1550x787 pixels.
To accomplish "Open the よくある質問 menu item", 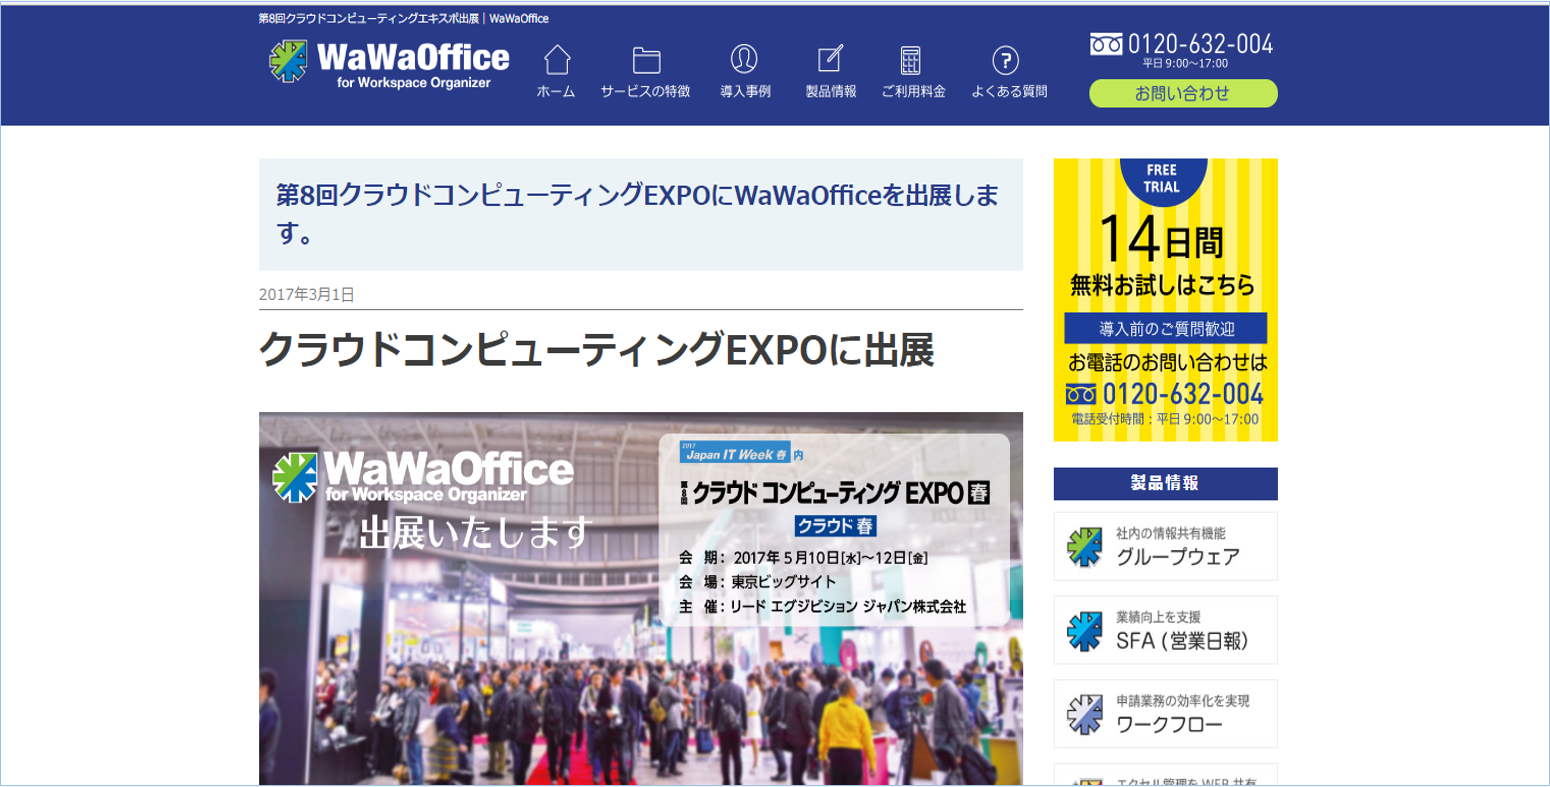I will coord(1009,91).
